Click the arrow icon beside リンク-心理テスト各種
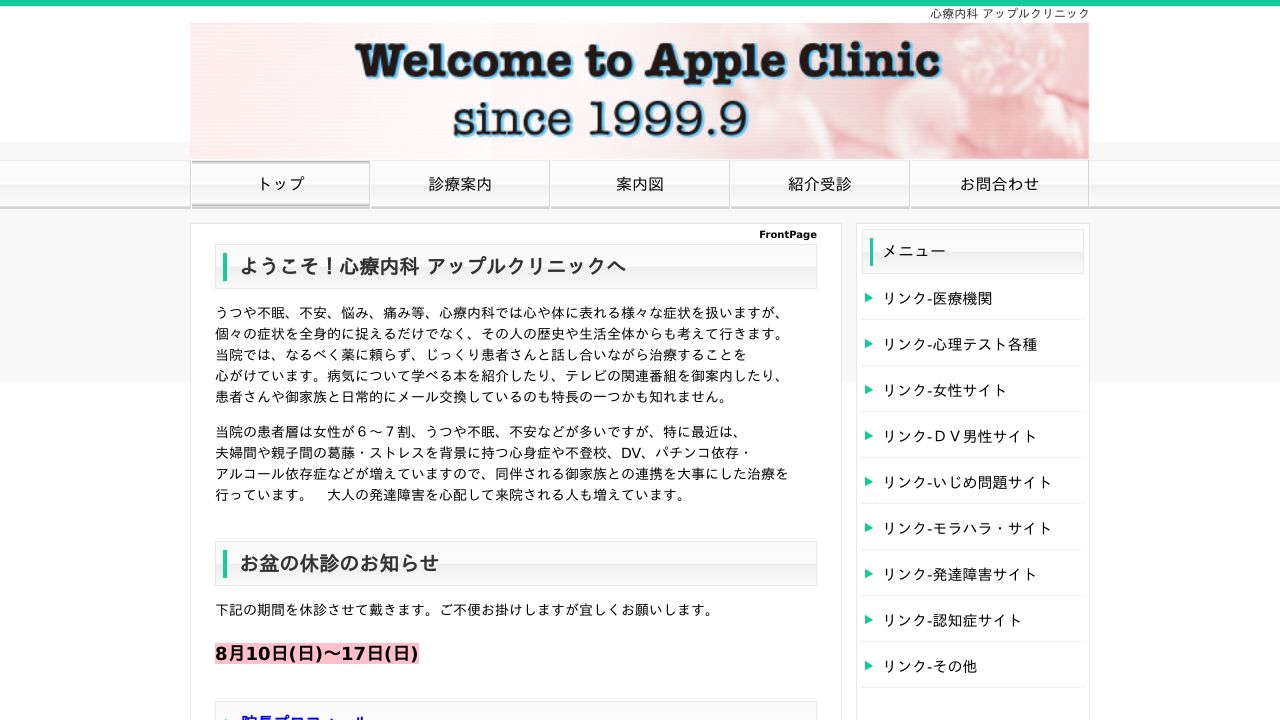 tap(868, 344)
